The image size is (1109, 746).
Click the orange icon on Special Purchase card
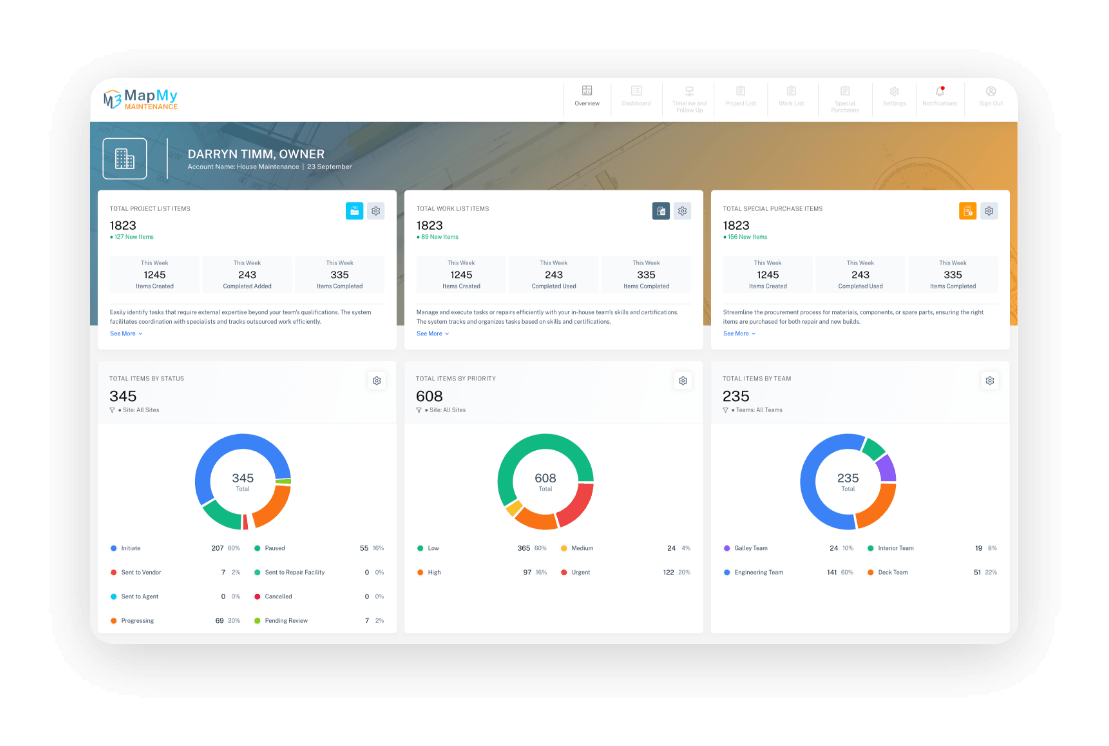[x=968, y=211]
